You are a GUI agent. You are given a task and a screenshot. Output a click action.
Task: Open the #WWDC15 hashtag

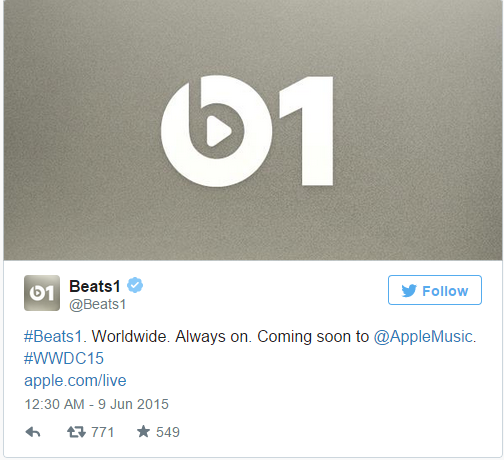[x=64, y=358]
